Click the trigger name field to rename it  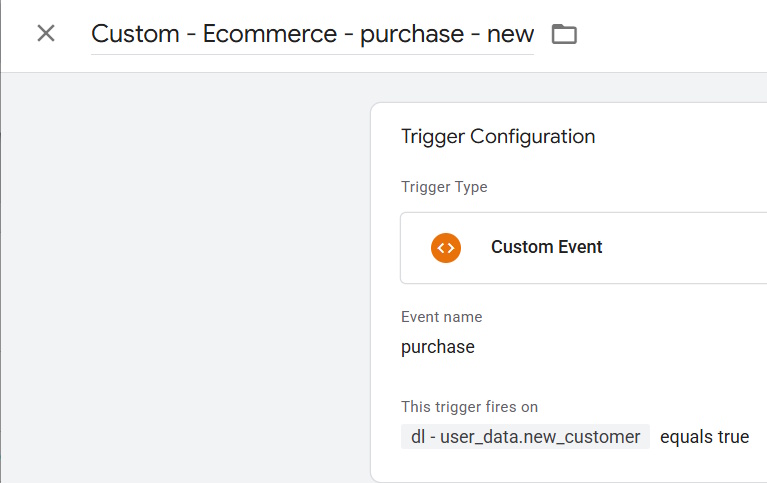[x=312, y=34]
